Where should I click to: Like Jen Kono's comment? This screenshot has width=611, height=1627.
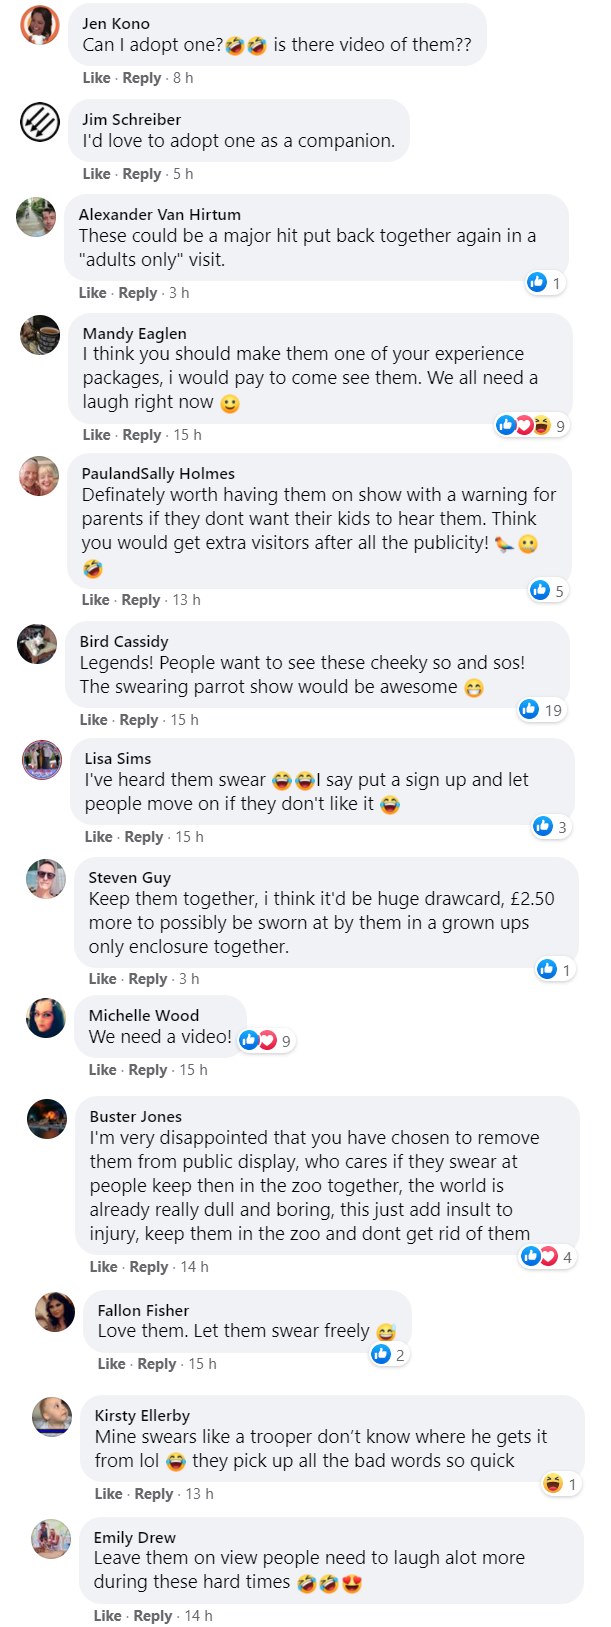(96, 78)
